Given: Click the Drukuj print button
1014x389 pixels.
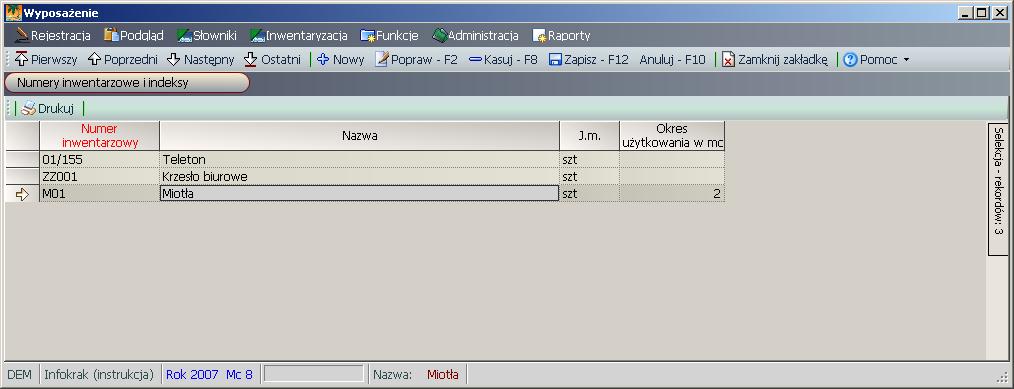Looking at the screenshot, I should point(47,109).
